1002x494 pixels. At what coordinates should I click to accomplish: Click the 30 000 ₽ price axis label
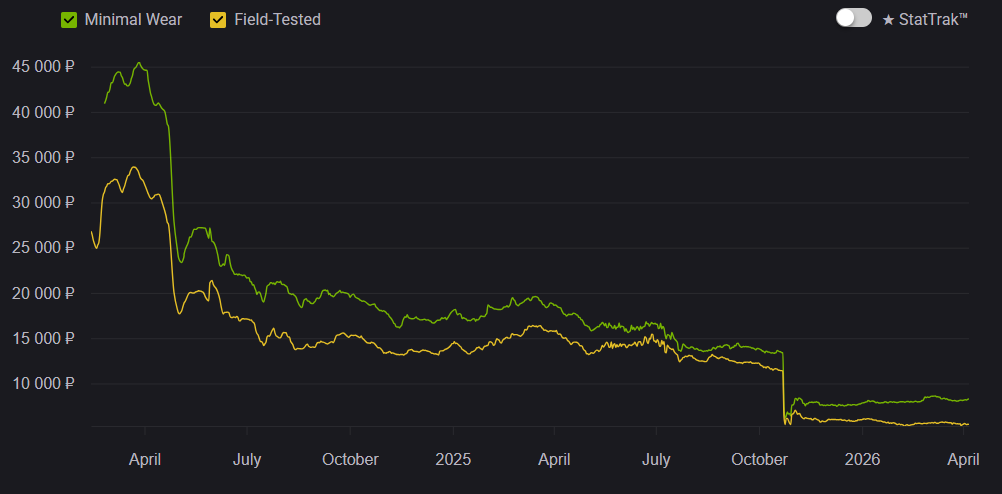pos(43,202)
